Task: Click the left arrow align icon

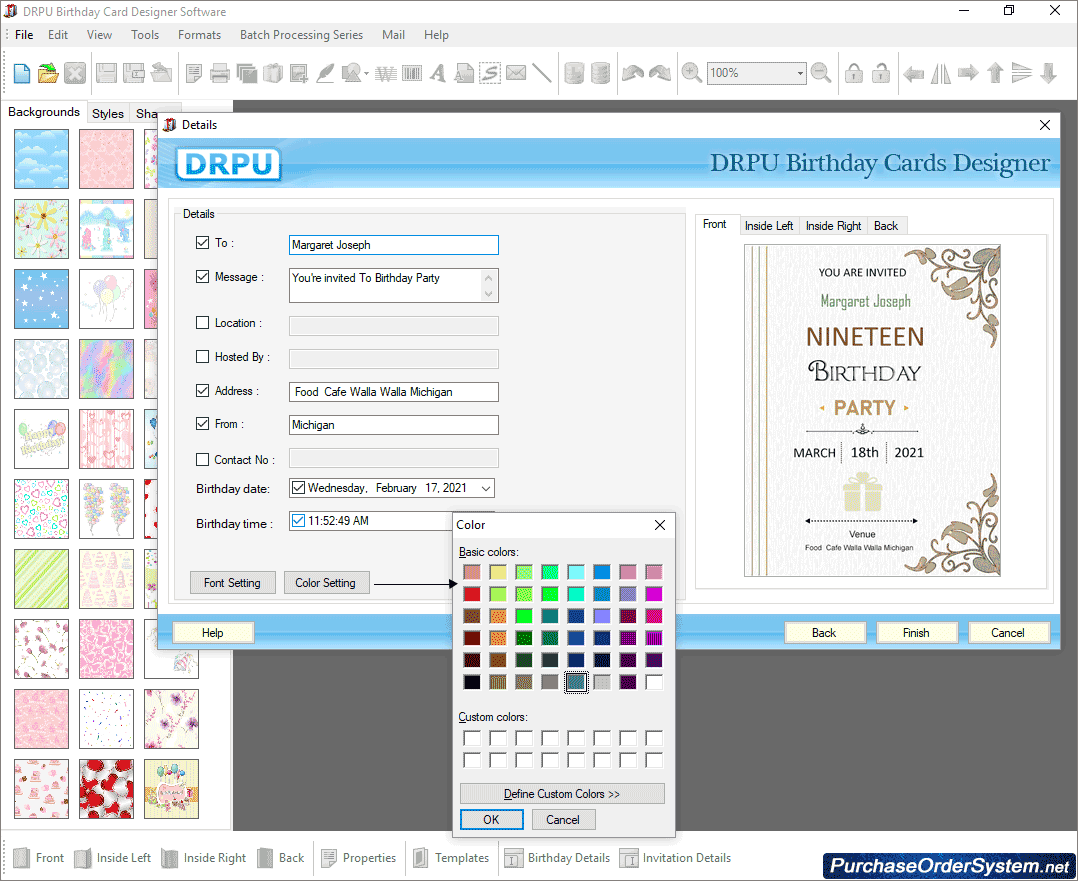Action: [x=914, y=73]
